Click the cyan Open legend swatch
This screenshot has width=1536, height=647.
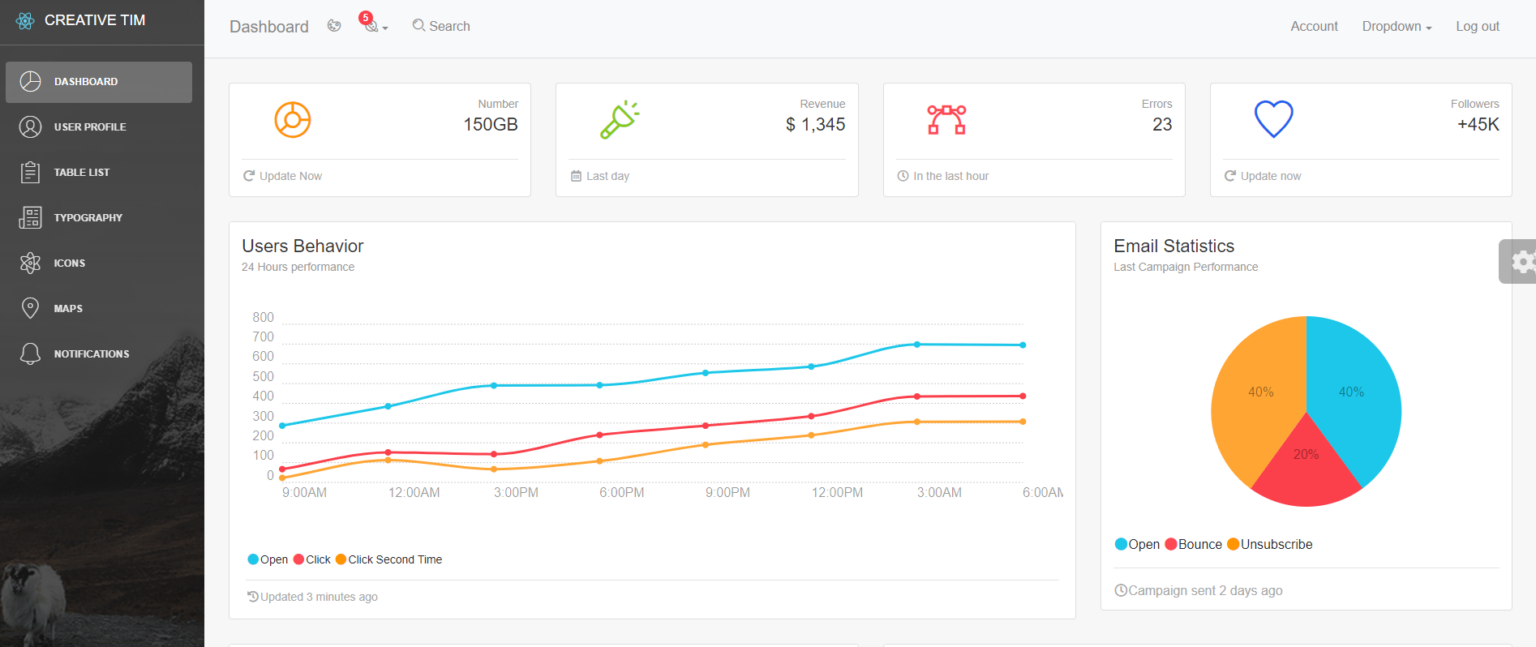tap(253, 559)
